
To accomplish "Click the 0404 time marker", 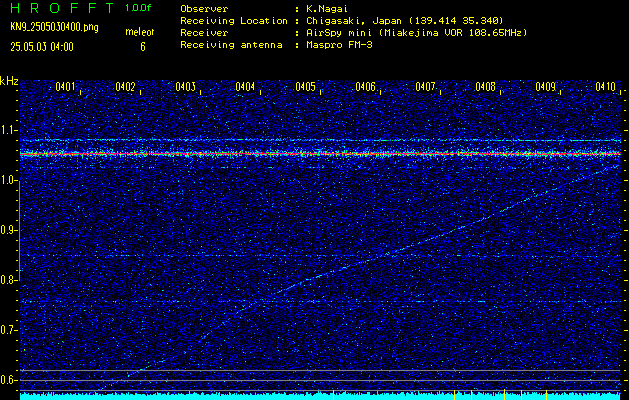I will point(246,86).
